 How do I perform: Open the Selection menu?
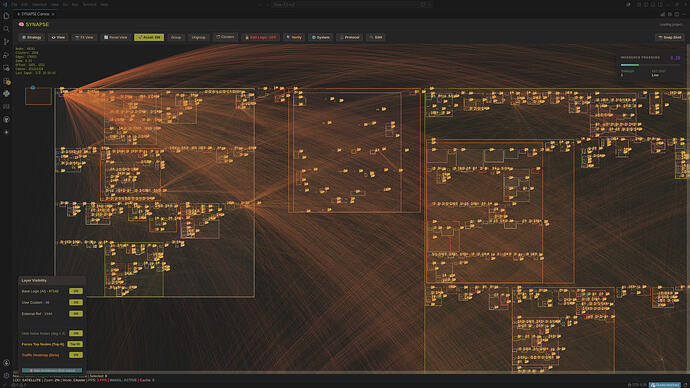tap(39, 4)
